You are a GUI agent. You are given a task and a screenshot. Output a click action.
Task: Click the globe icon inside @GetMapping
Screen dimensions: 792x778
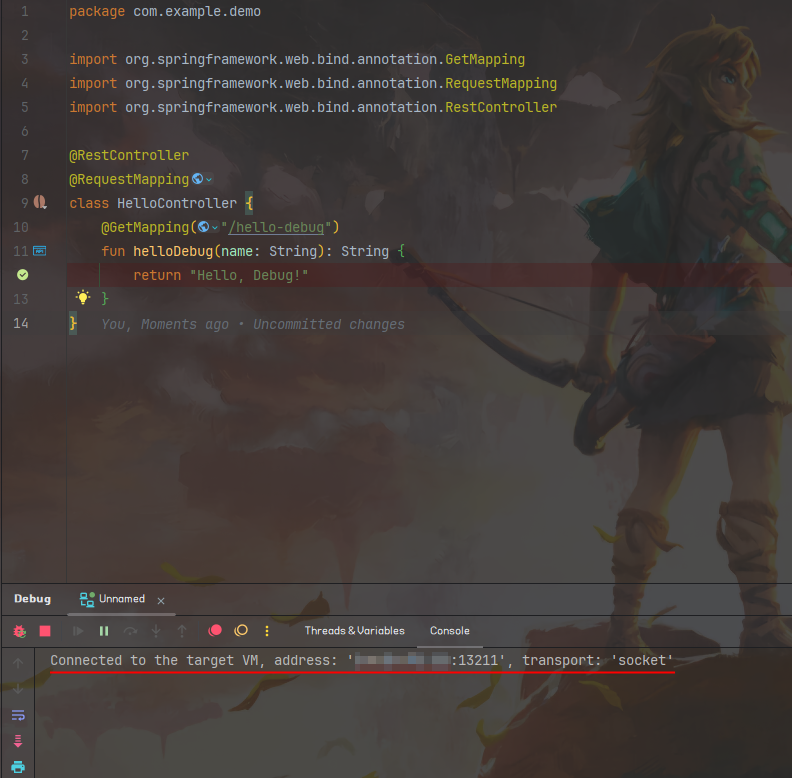[x=203, y=227]
